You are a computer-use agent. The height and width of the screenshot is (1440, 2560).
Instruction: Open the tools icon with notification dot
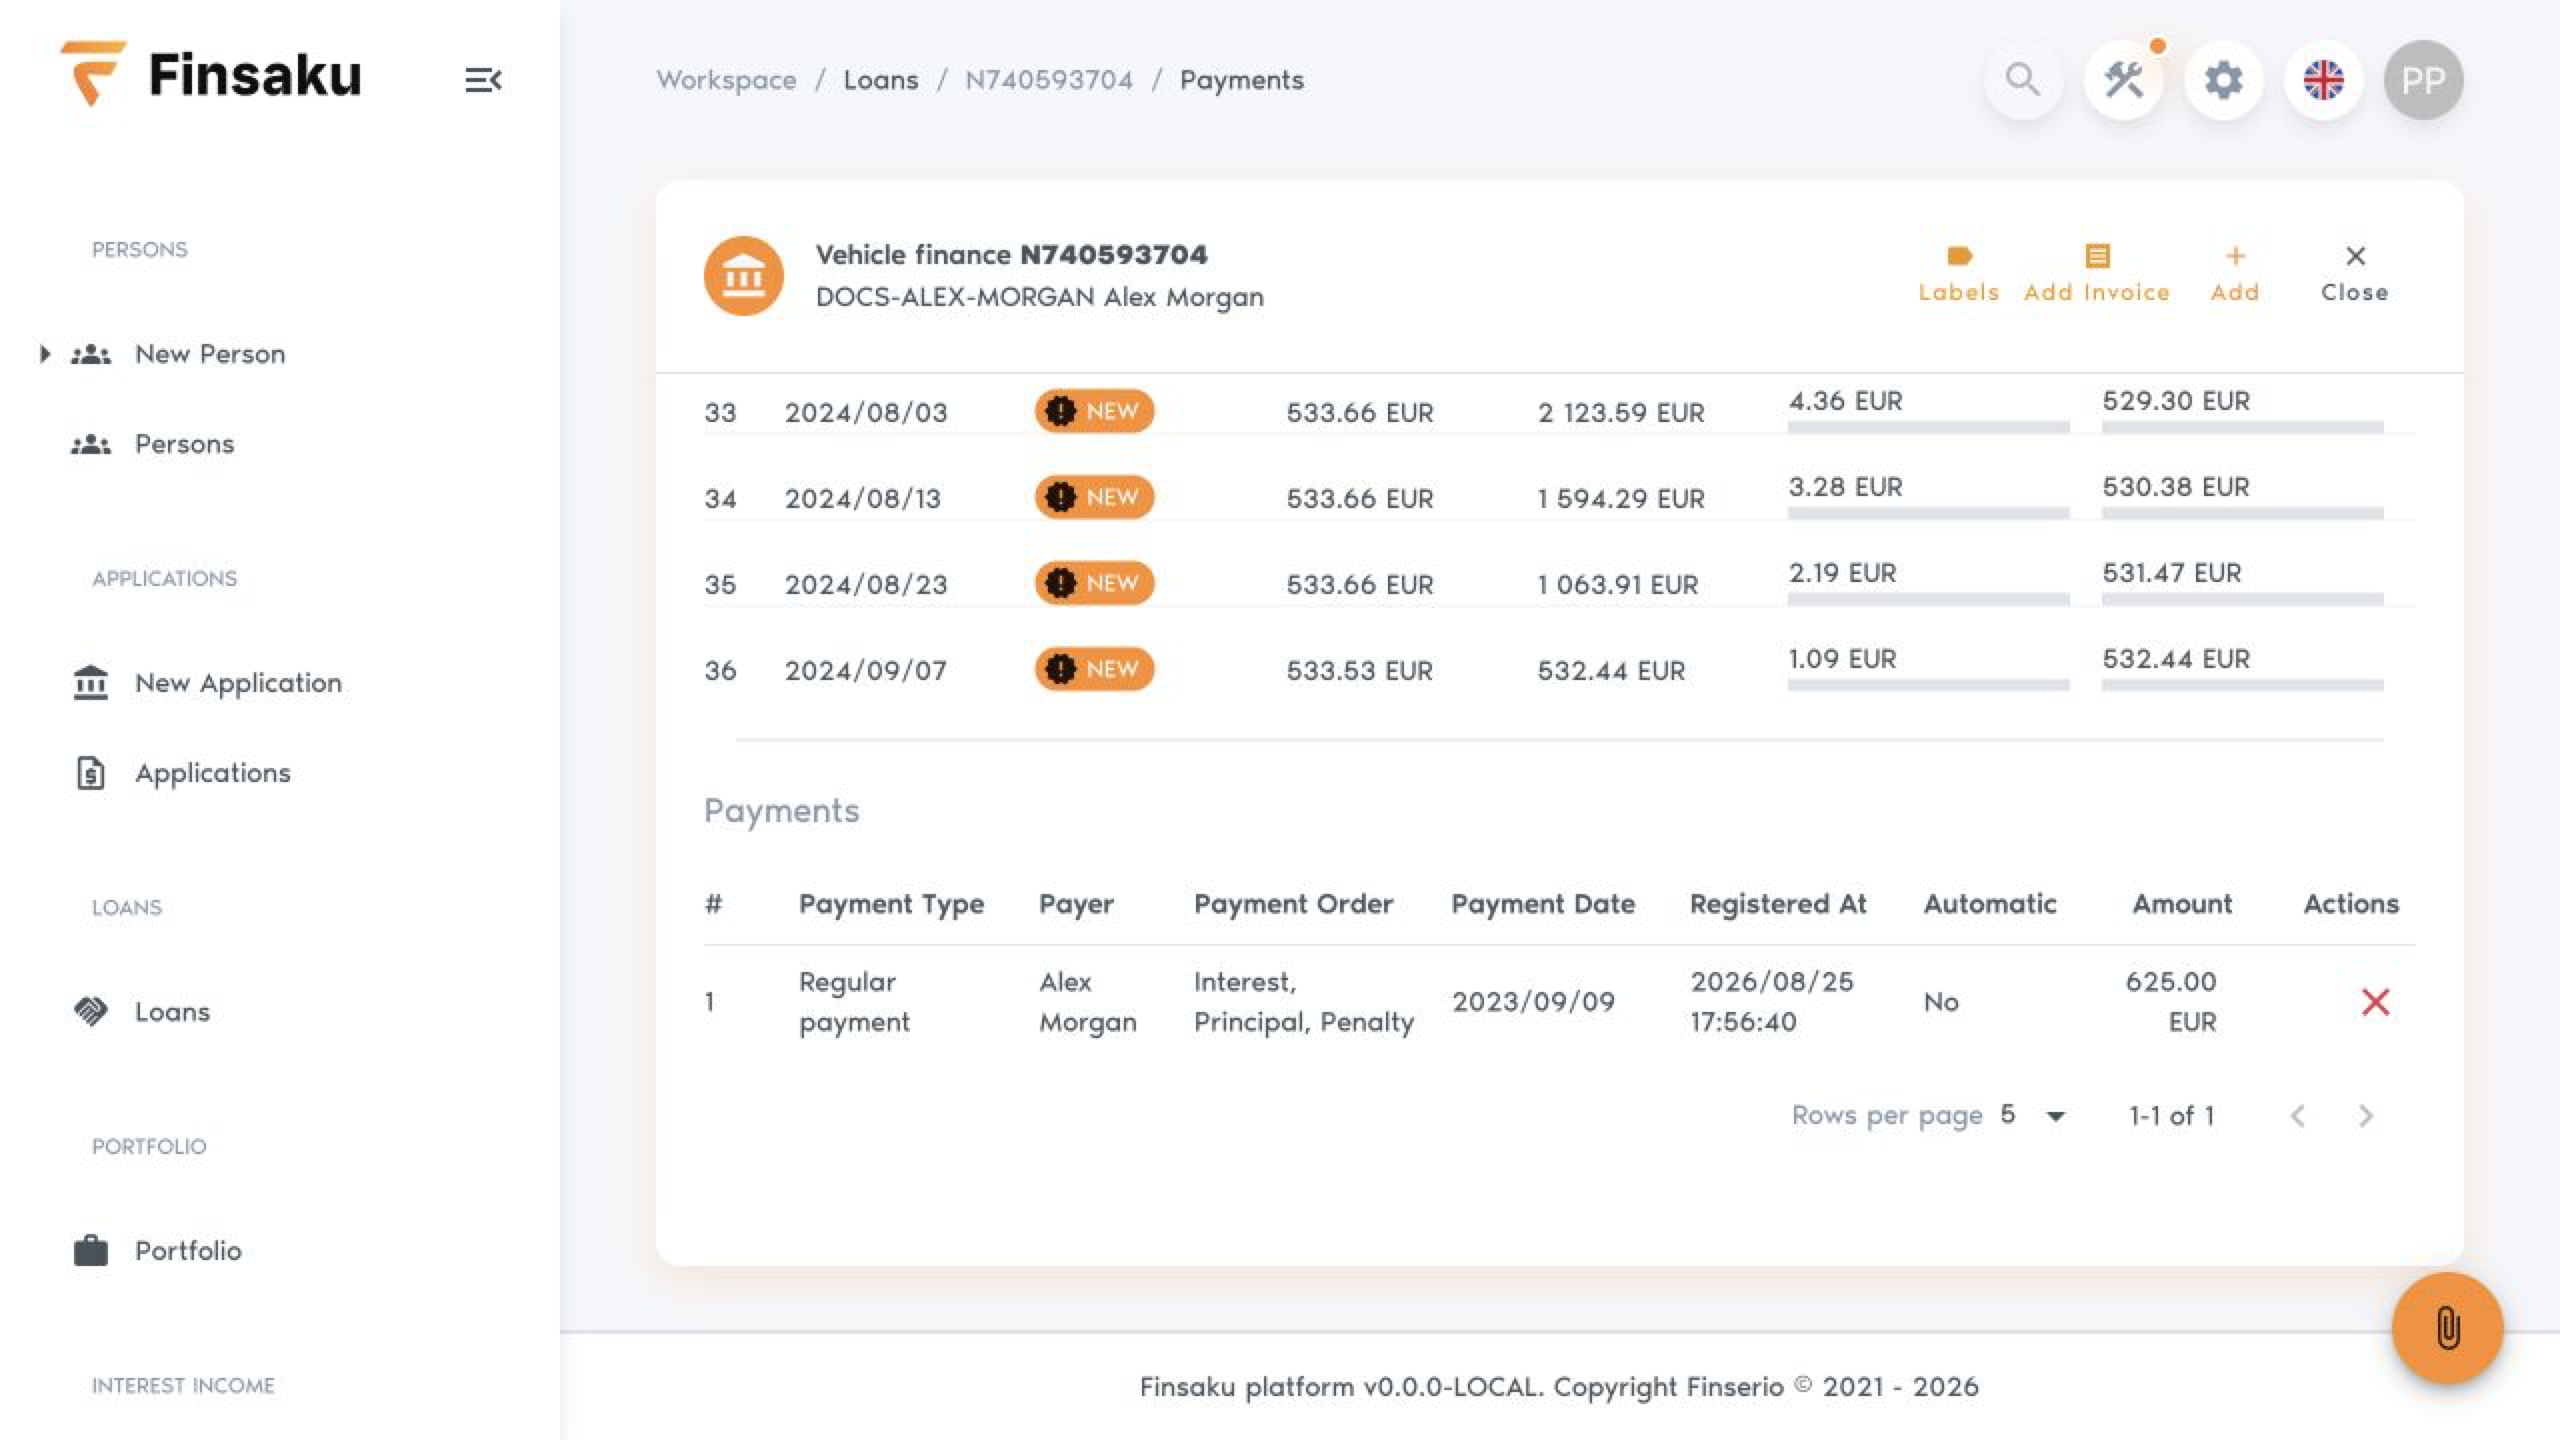click(x=2123, y=80)
